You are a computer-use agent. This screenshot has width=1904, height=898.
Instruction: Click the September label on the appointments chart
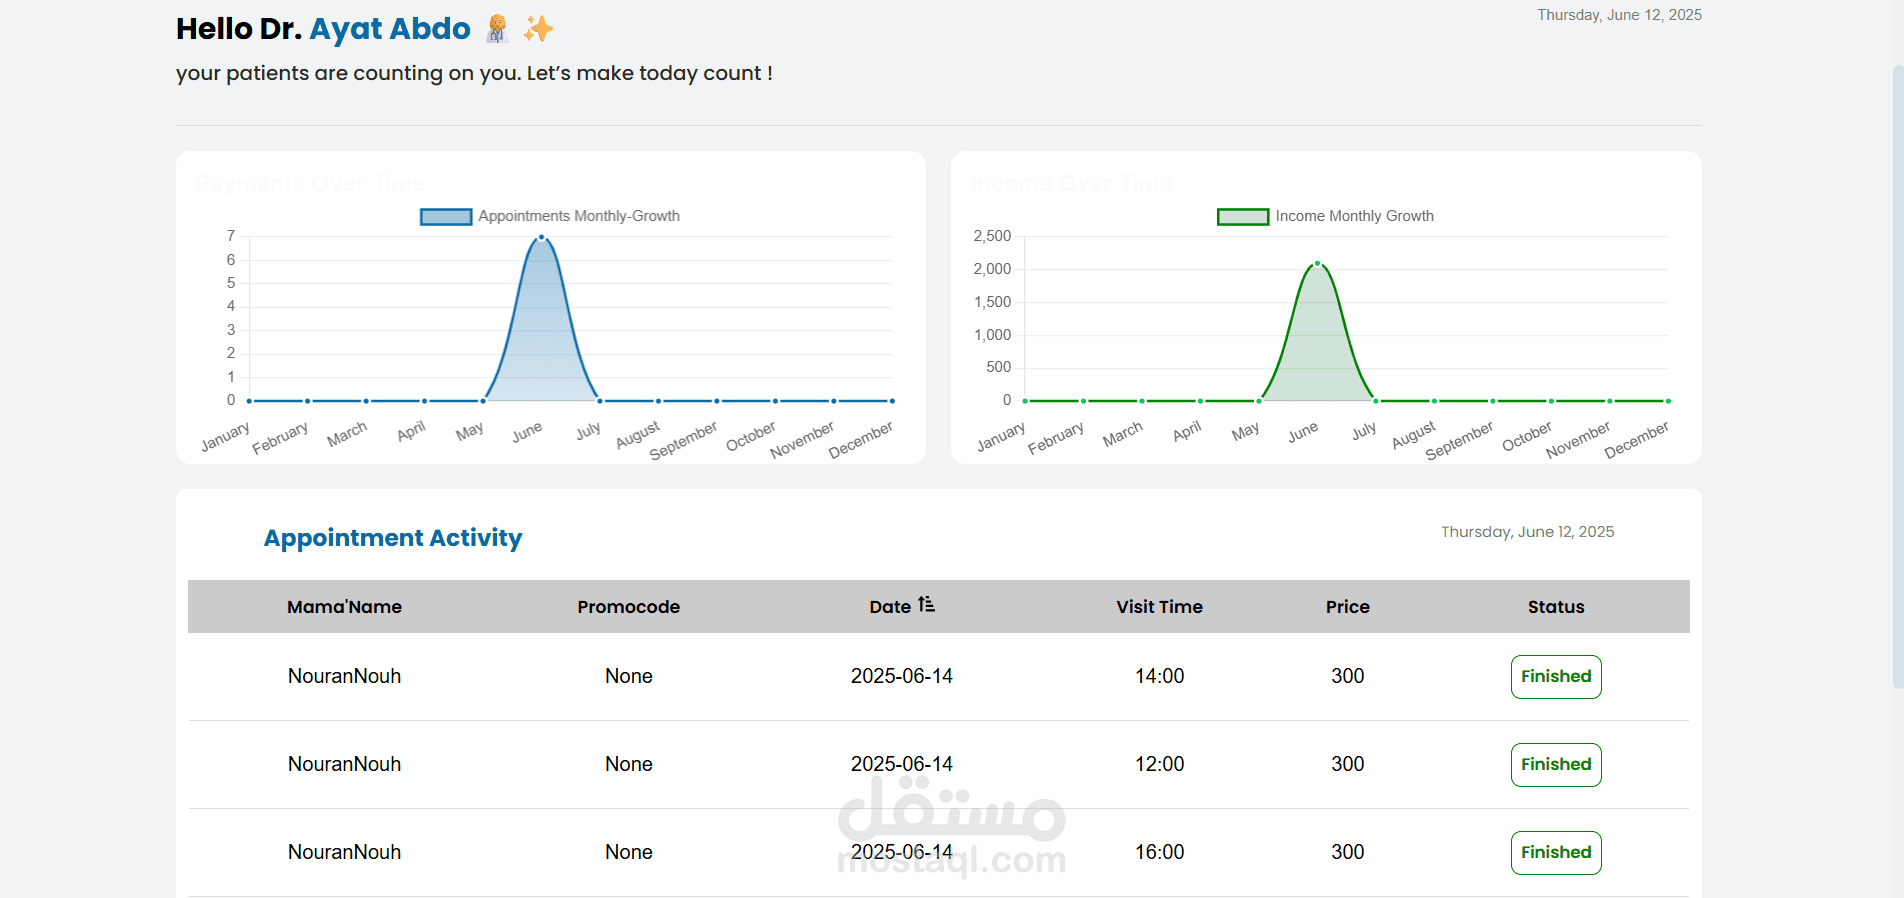click(x=683, y=440)
